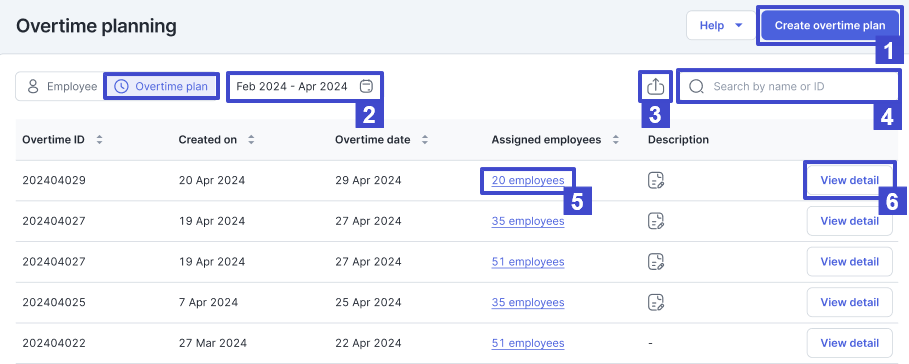
Task: Sort by Overtime ID column arrows
Action: (99, 140)
